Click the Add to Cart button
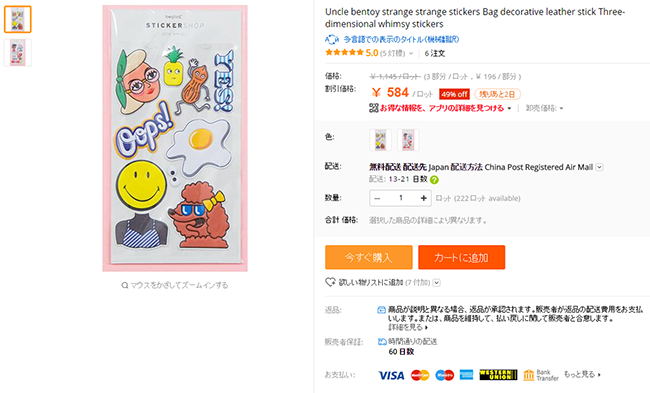The image size is (650, 393). tap(461, 257)
